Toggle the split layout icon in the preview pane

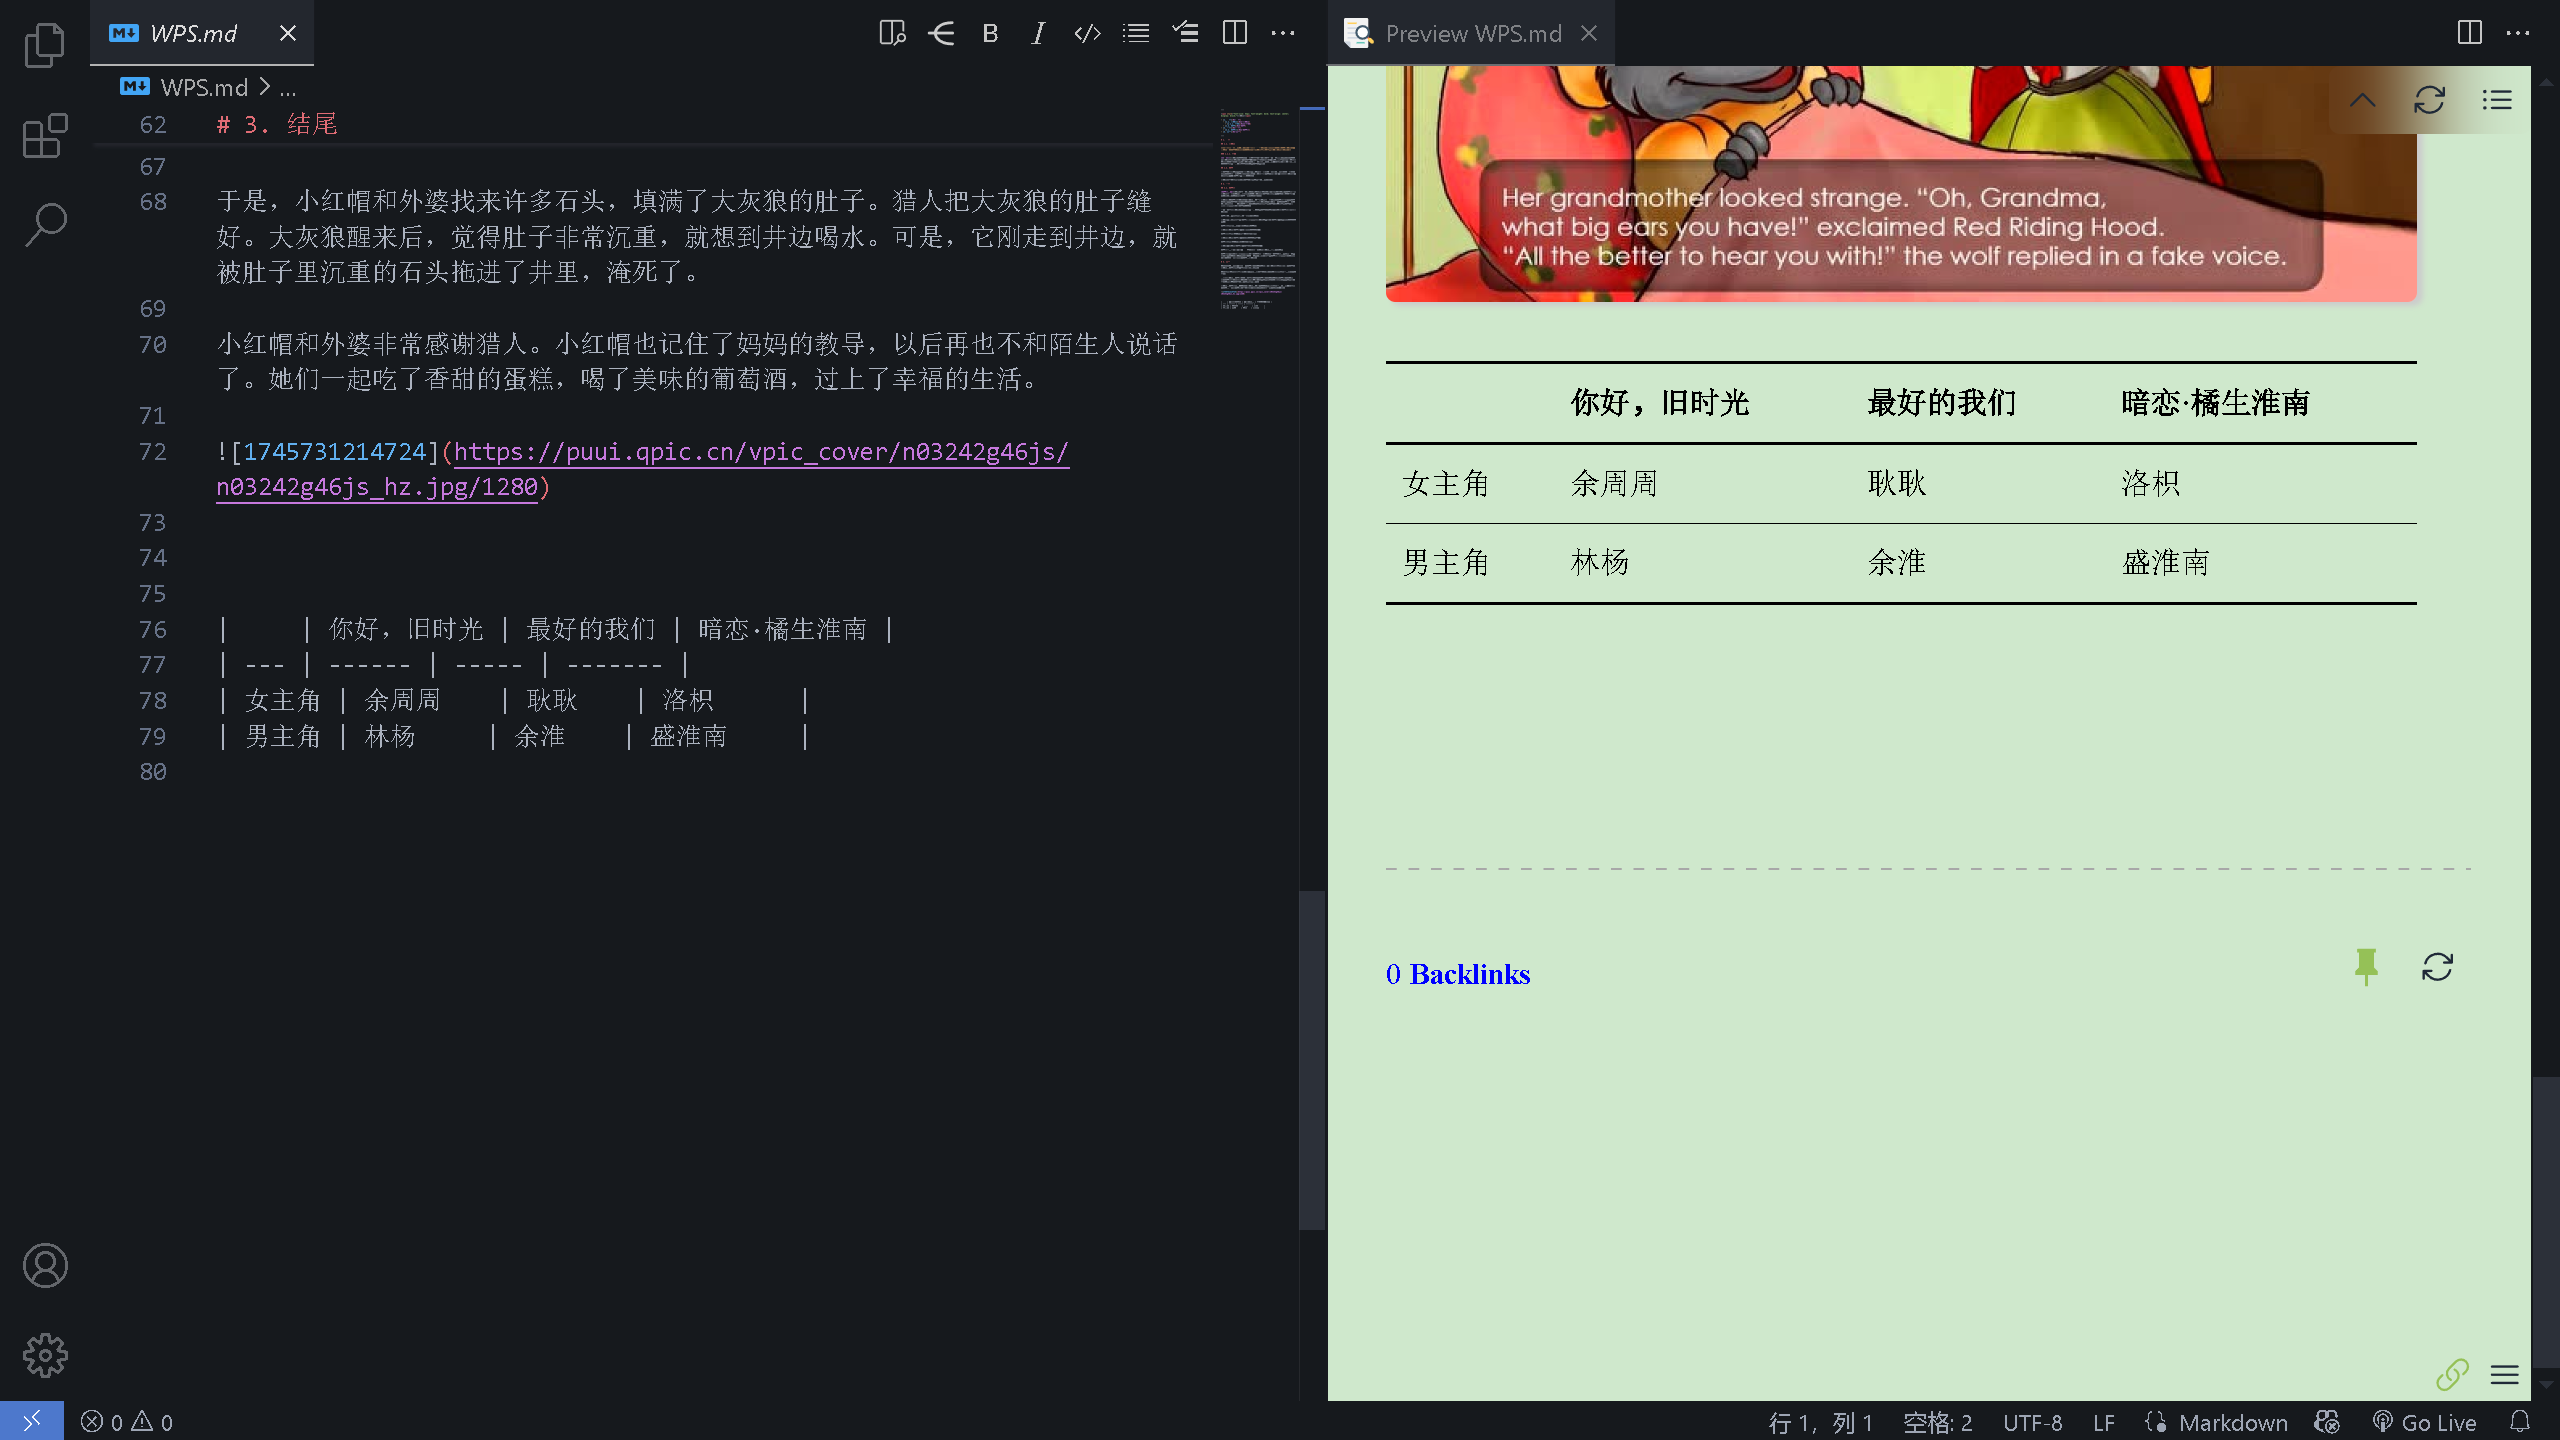[2469, 32]
